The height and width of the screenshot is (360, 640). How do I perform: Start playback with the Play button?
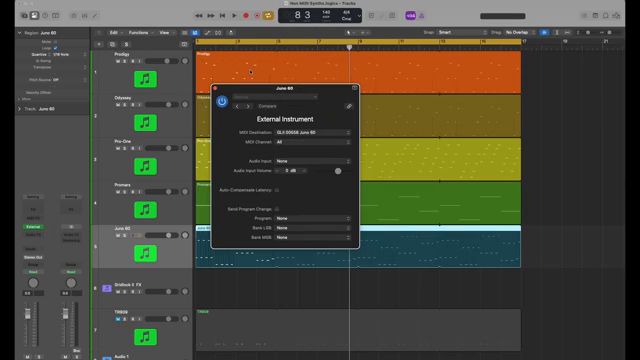point(234,16)
